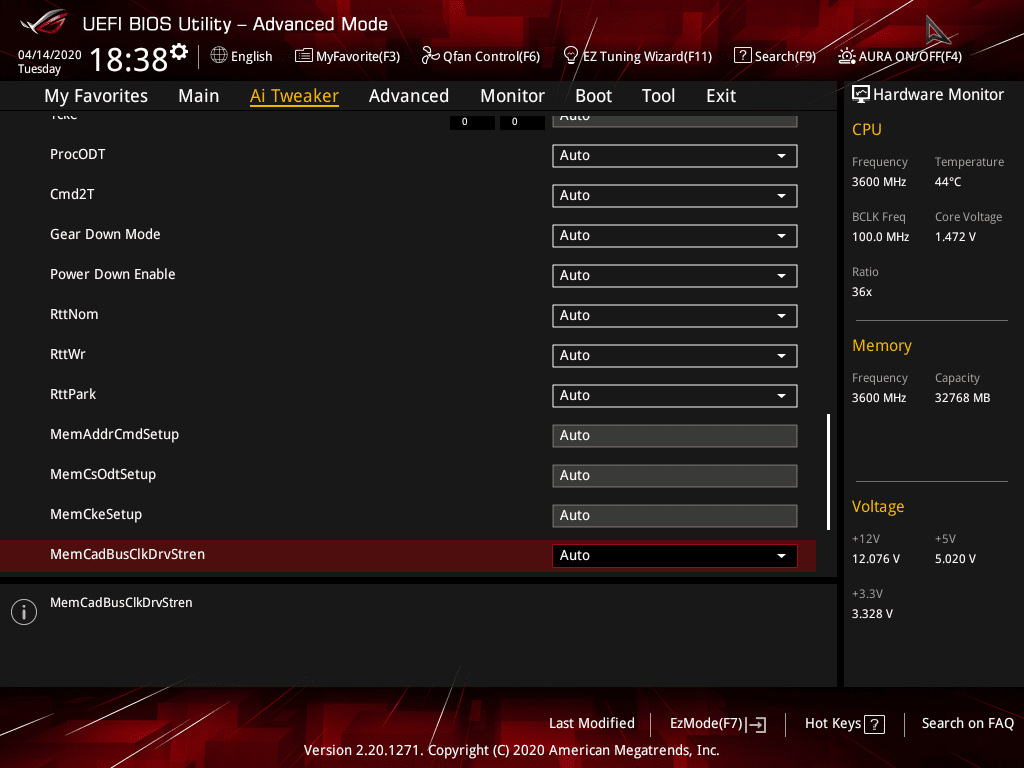Screen dimensions: 1024x768
Task: Switch to My Favorites tab
Action: (96, 96)
